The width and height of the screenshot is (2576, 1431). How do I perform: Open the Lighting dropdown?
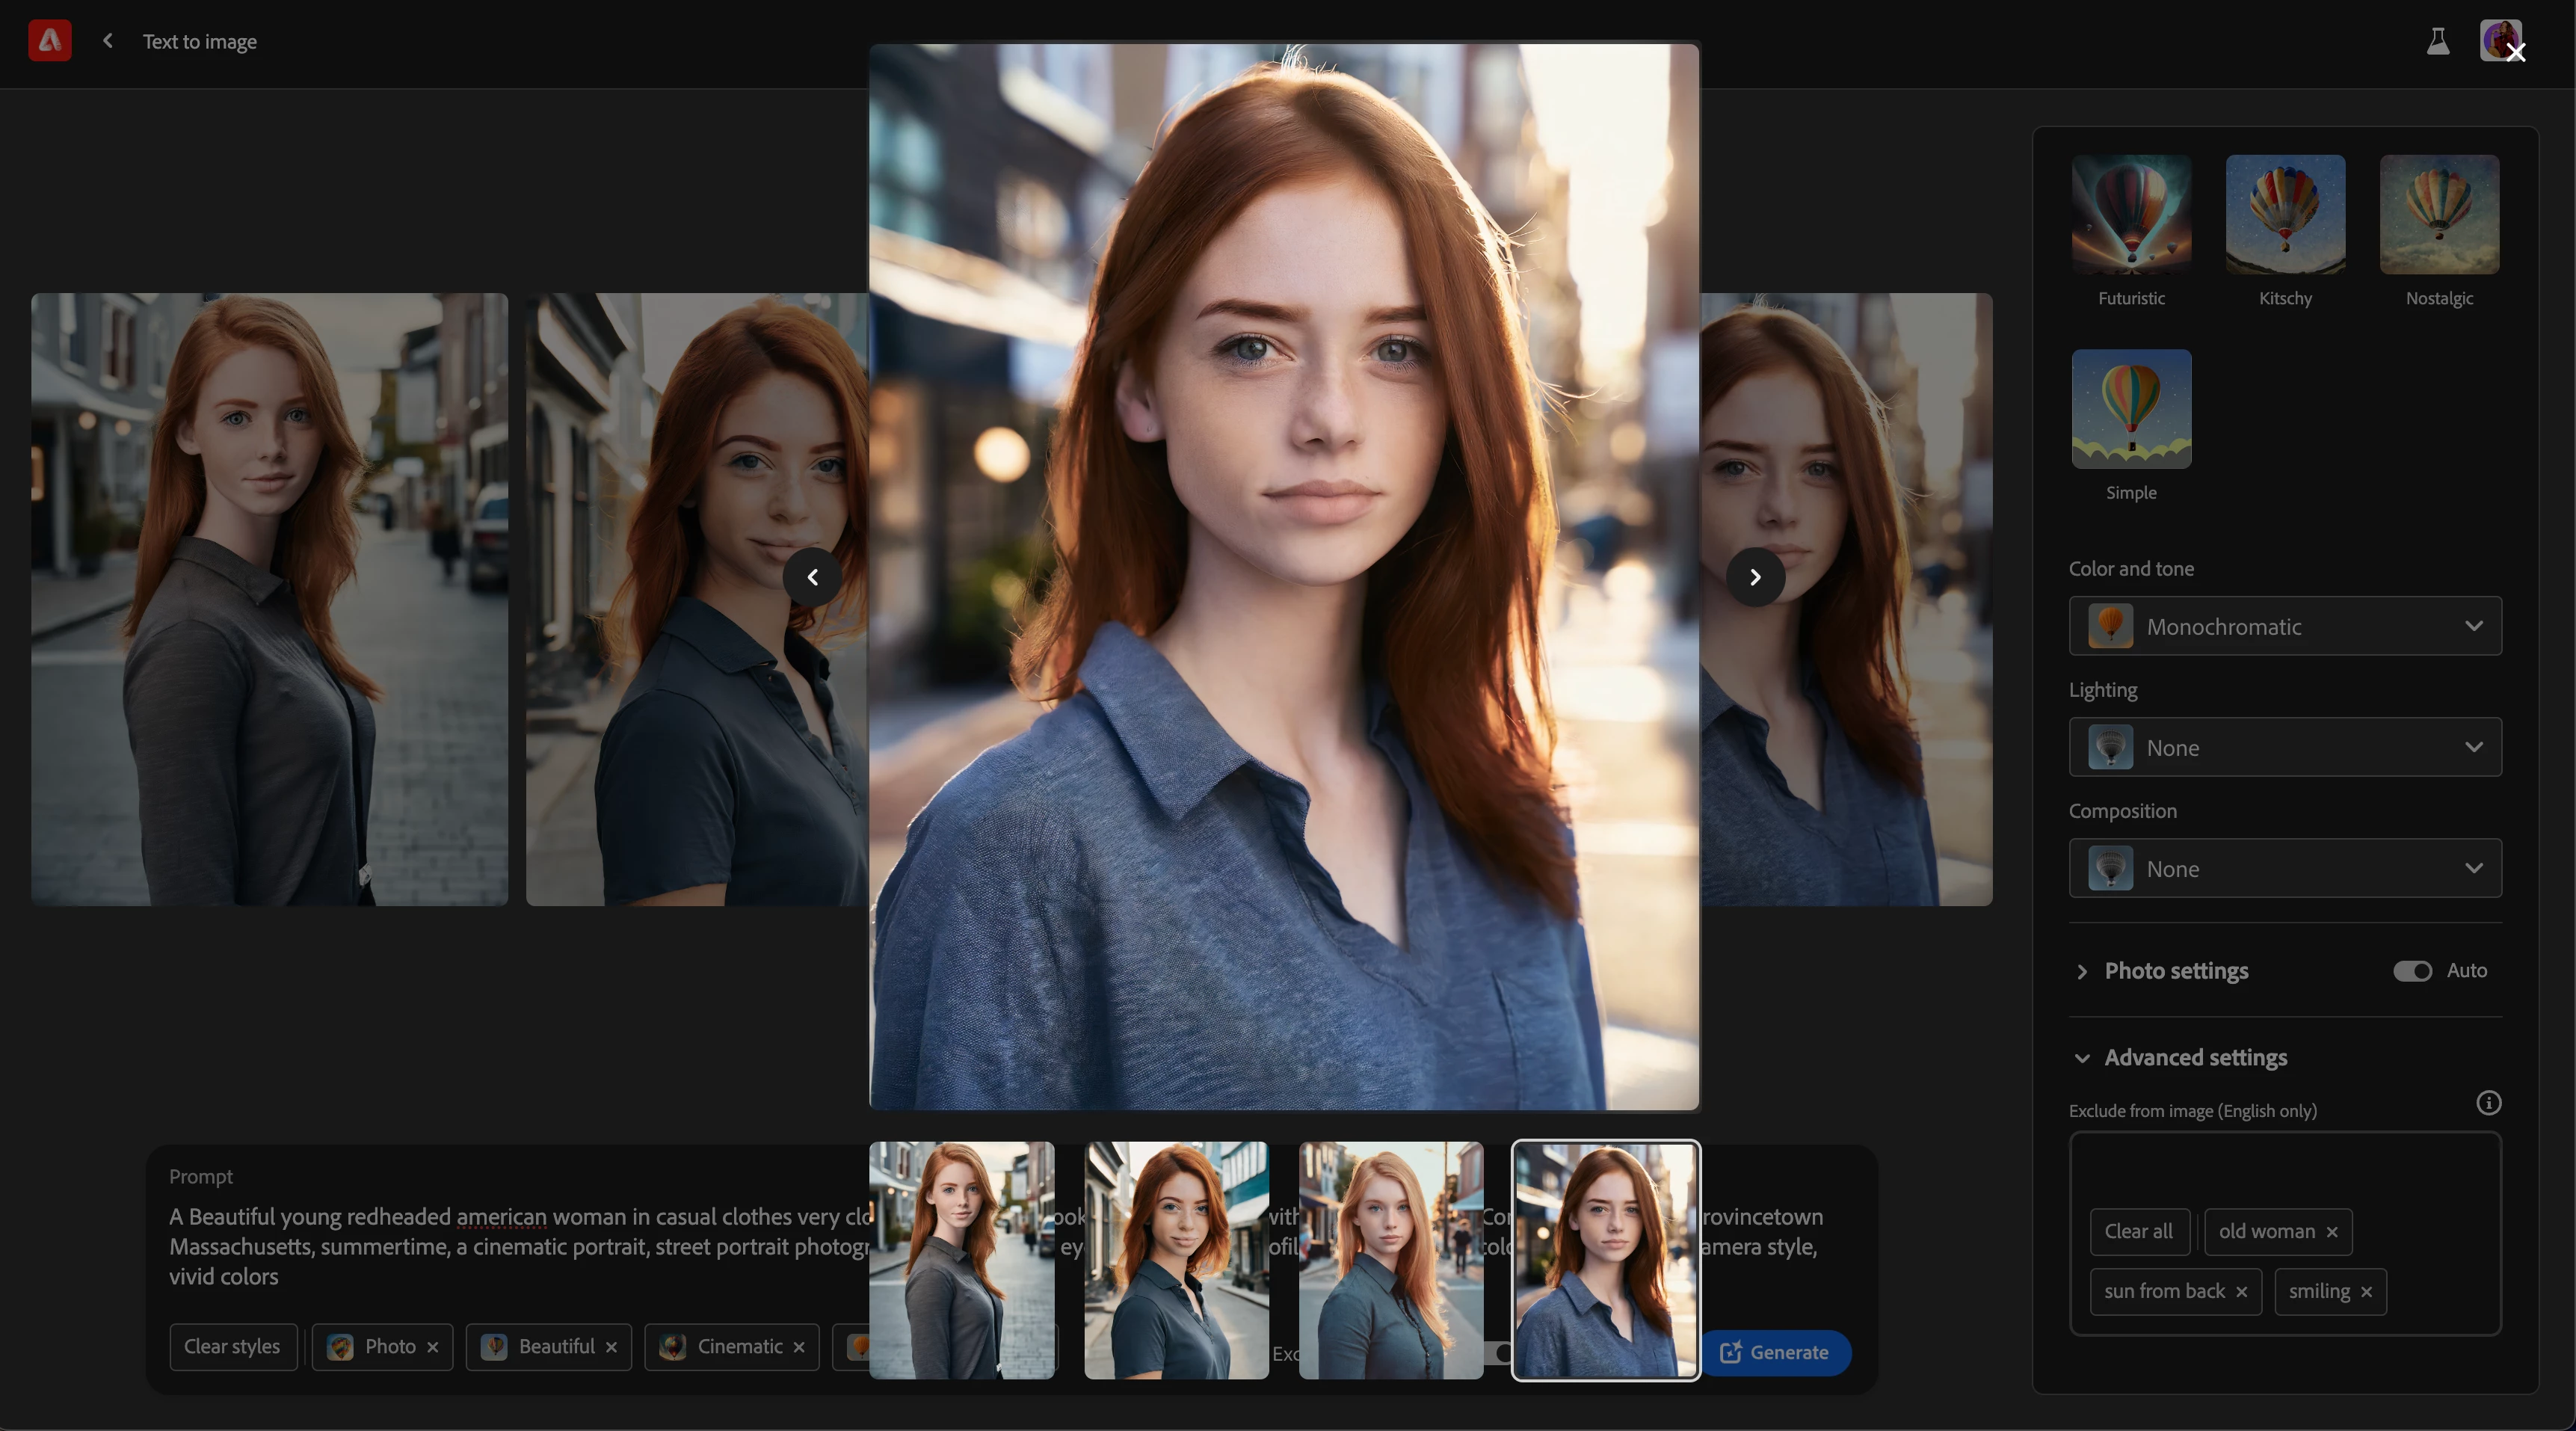(x=2285, y=748)
